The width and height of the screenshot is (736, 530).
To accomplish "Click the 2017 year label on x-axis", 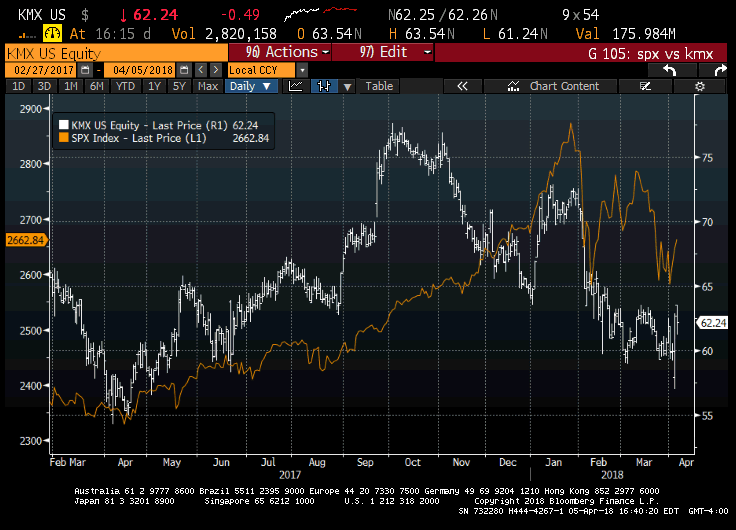I will point(290,475).
